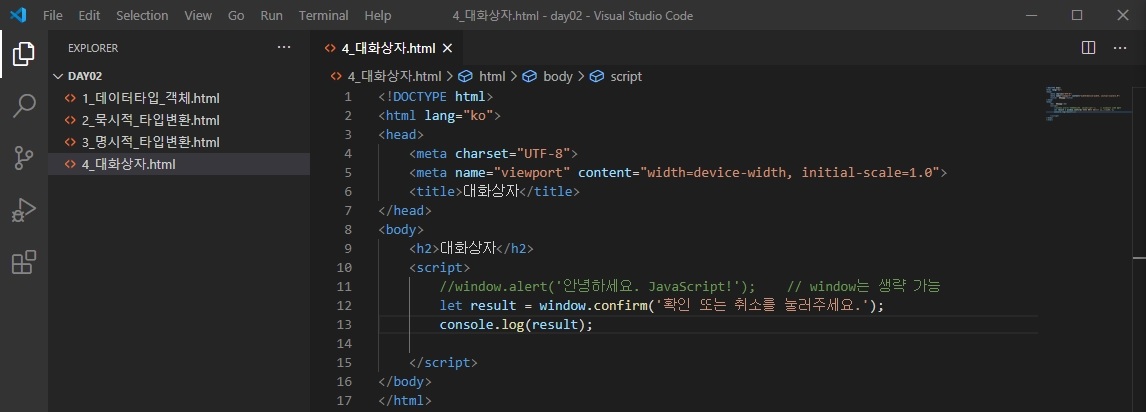
Task: Click the <title>대화상자</title> line
Action: (x=494, y=191)
